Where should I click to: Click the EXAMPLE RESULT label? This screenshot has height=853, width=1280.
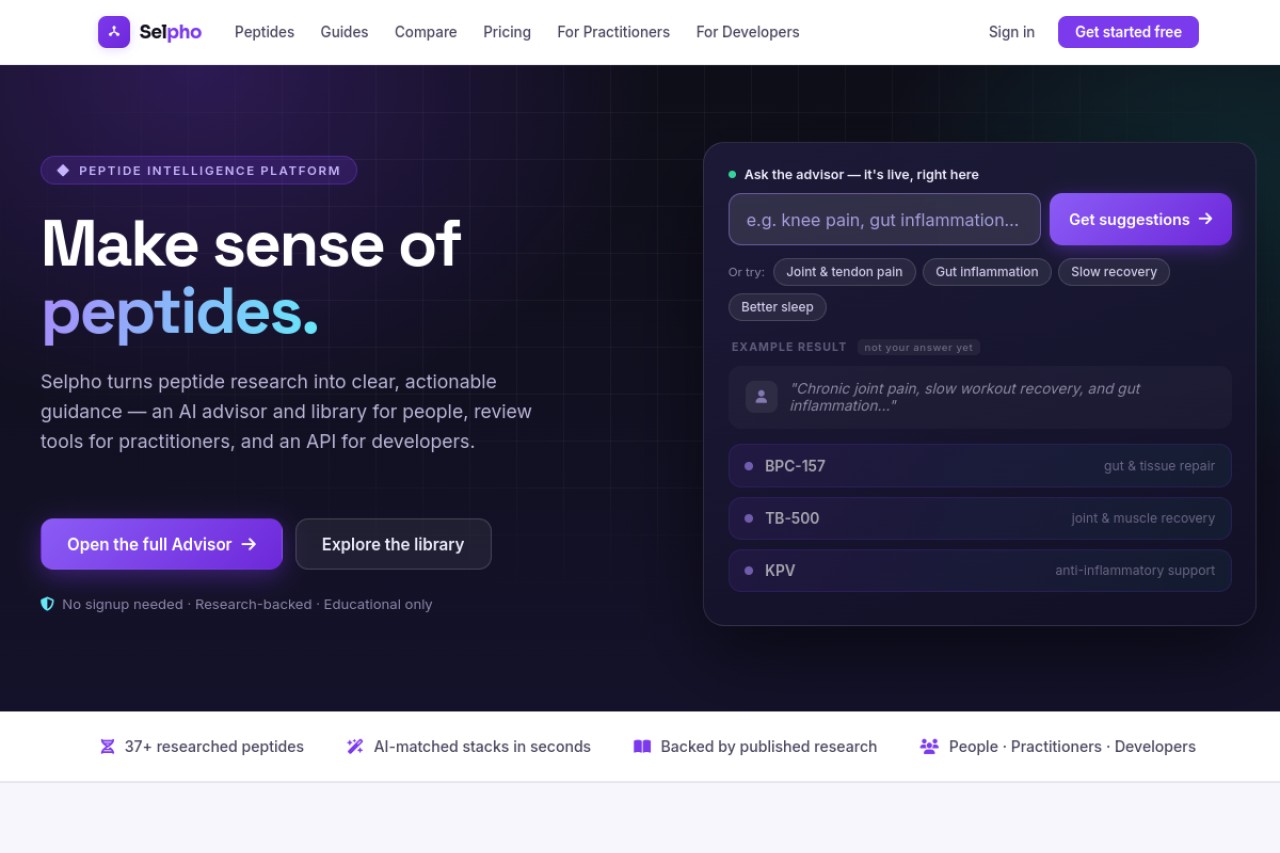(x=789, y=347)
